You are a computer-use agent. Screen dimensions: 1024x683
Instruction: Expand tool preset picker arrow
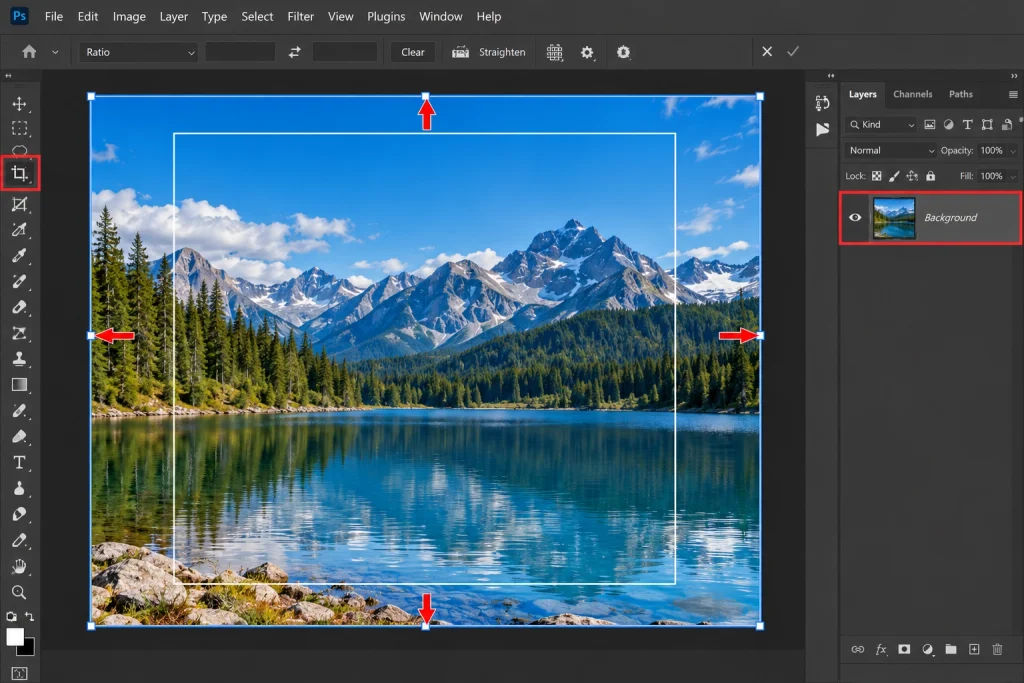55,52
